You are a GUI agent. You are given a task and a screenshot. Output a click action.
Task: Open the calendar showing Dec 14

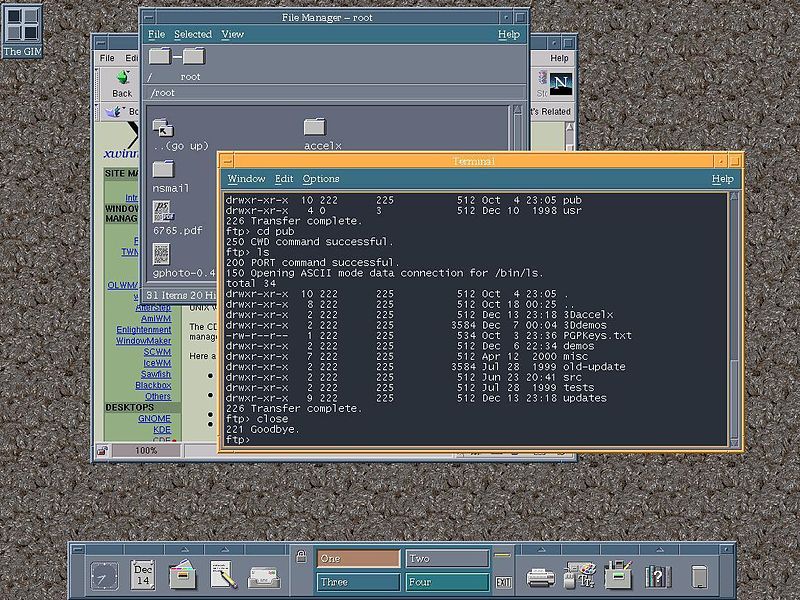click(142, 573)
